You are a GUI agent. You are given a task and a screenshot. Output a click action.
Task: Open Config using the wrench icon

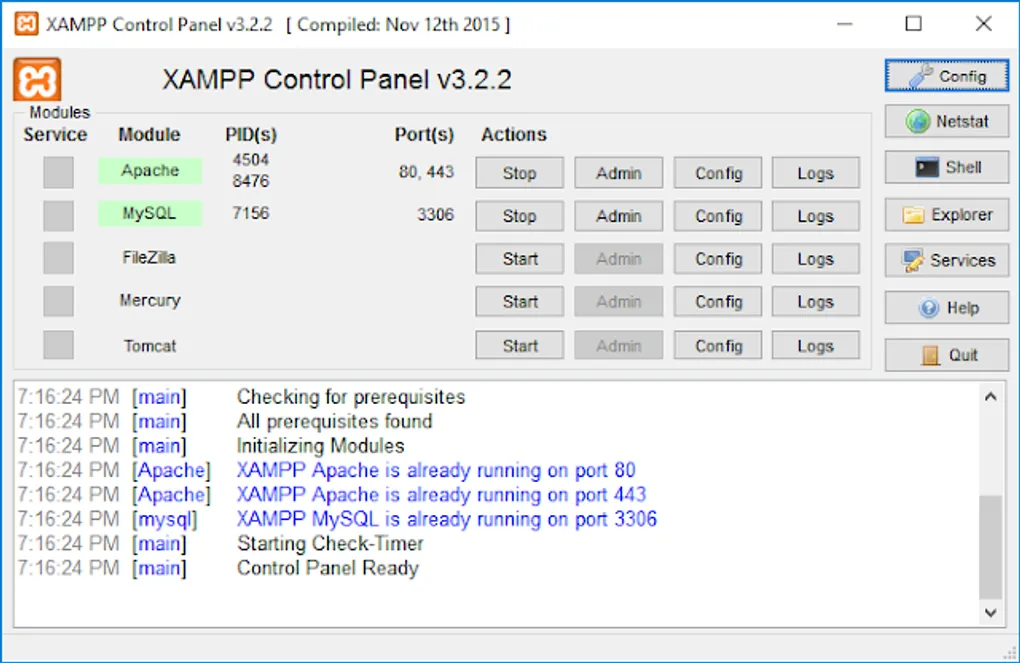(944, 75)
